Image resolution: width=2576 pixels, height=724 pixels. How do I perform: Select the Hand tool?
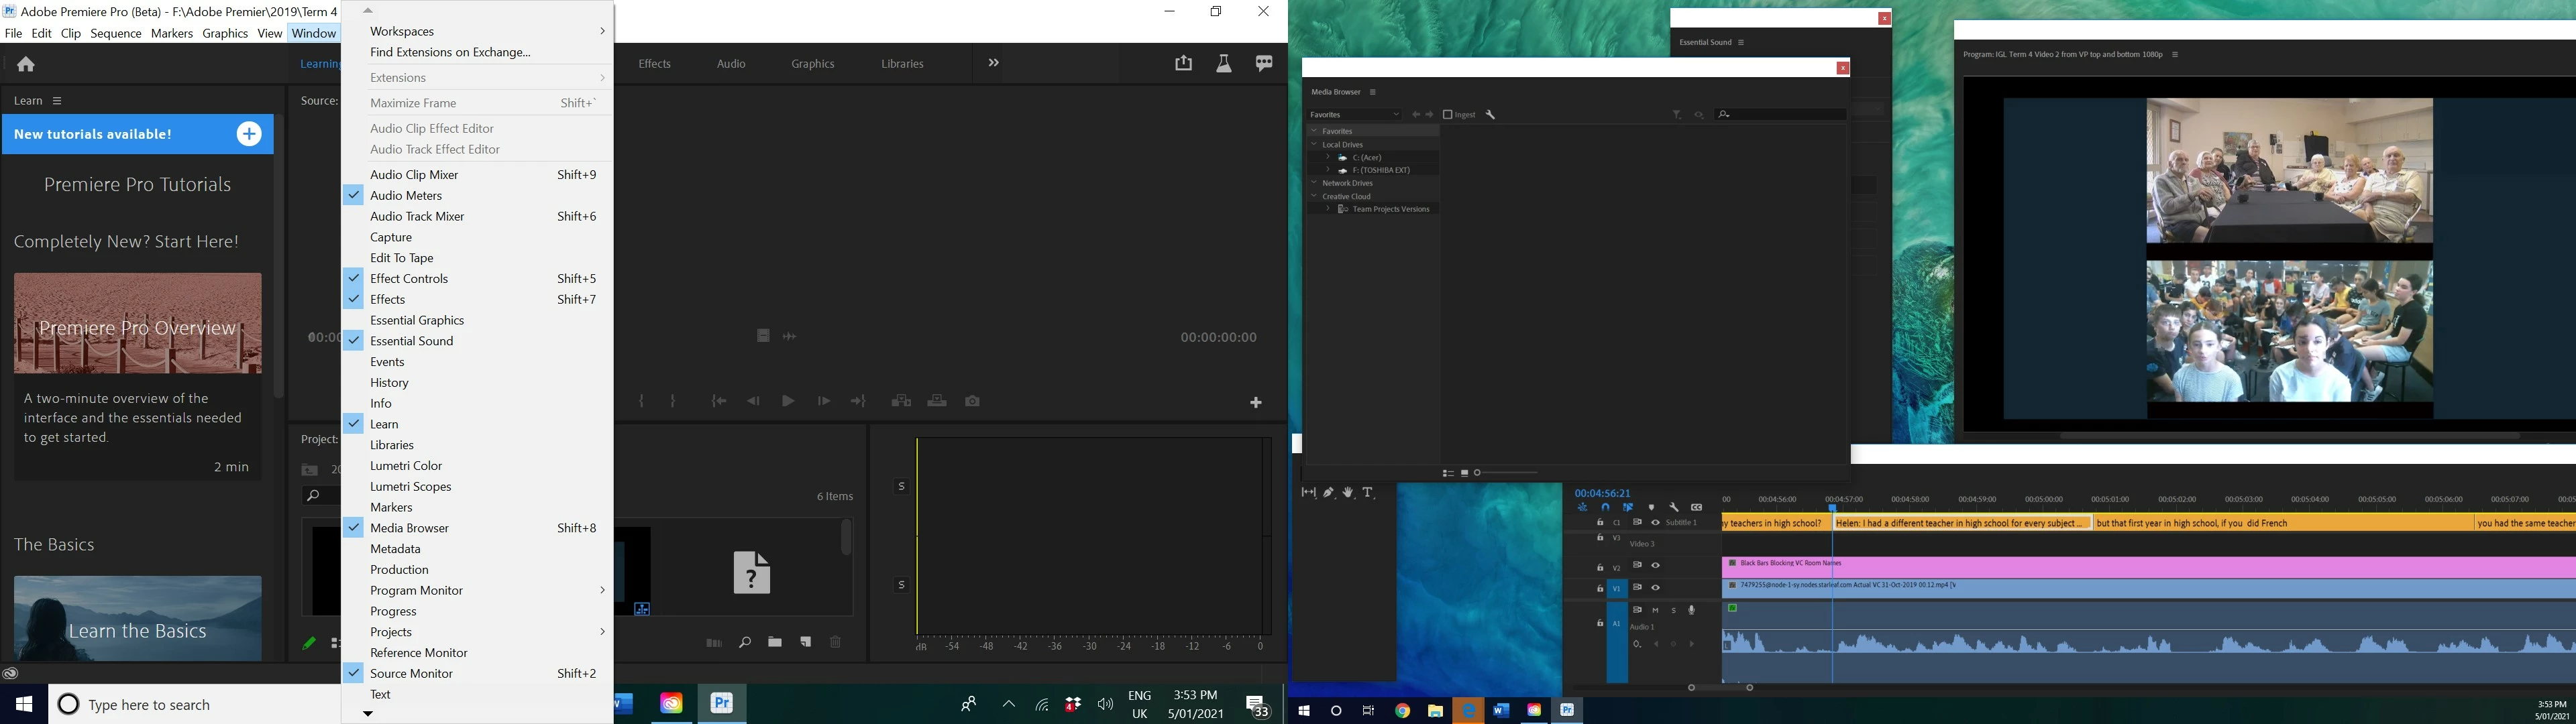coord(1348,493)
